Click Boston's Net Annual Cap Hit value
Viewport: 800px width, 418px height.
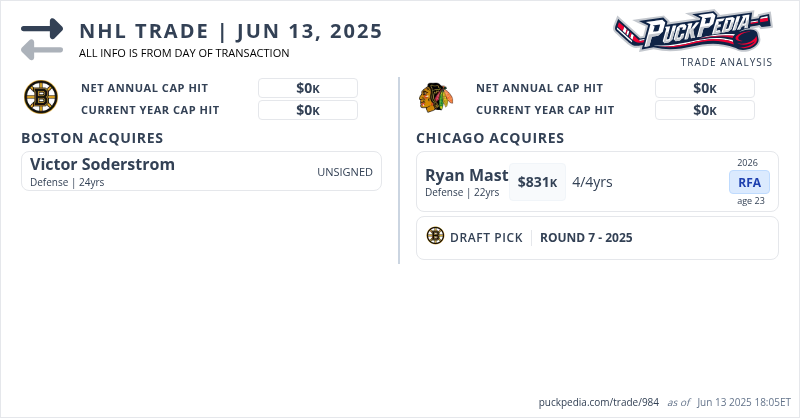308,88
